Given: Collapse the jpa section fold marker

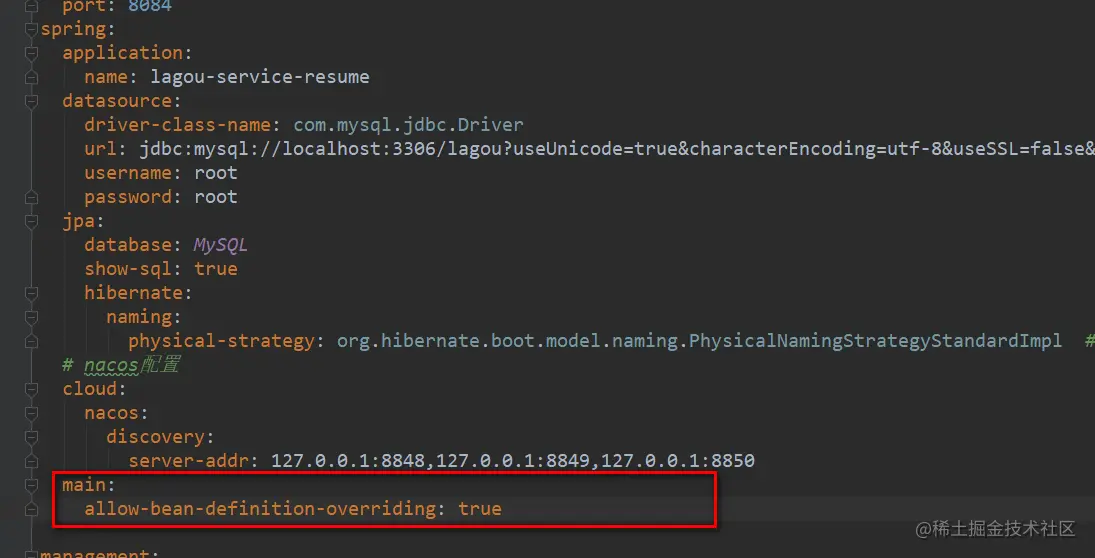Looking at the screenshot, I should (x=30, y=221).
